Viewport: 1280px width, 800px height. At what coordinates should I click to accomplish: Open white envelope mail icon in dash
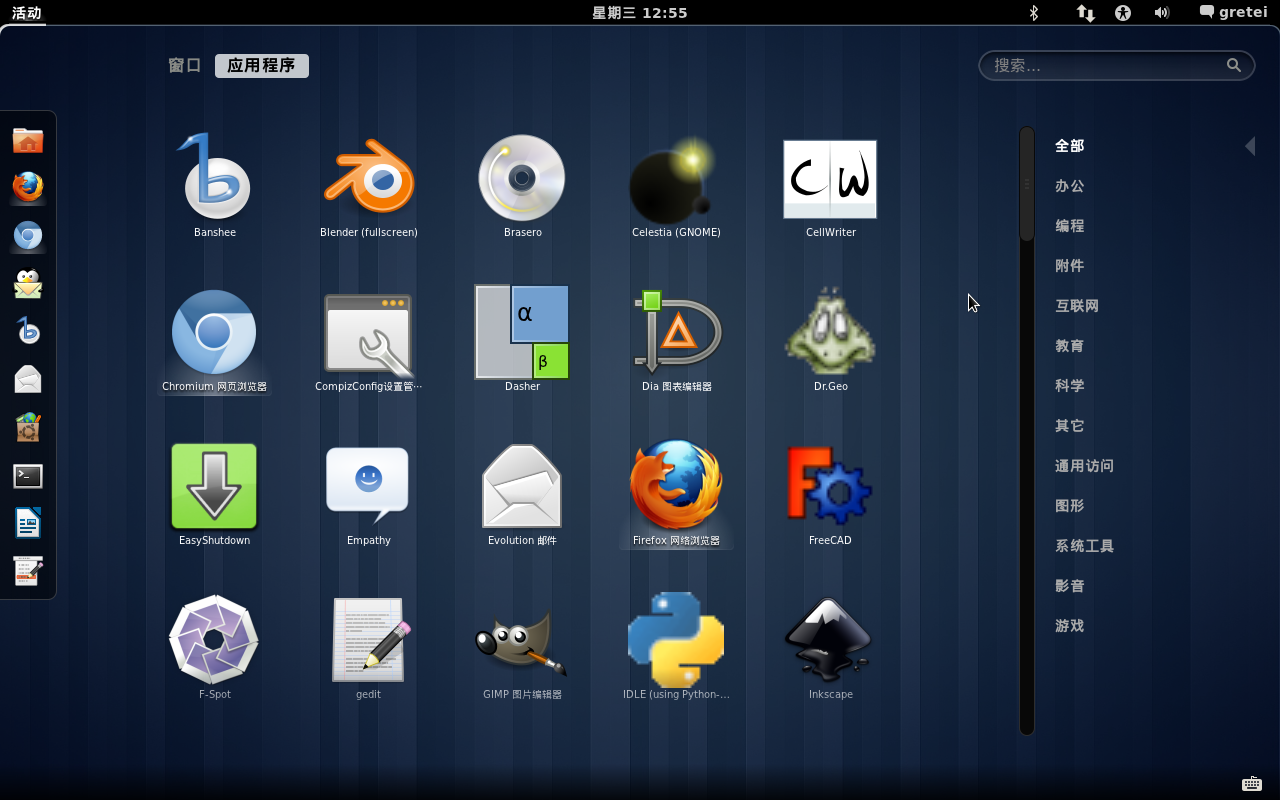point(28,379)
